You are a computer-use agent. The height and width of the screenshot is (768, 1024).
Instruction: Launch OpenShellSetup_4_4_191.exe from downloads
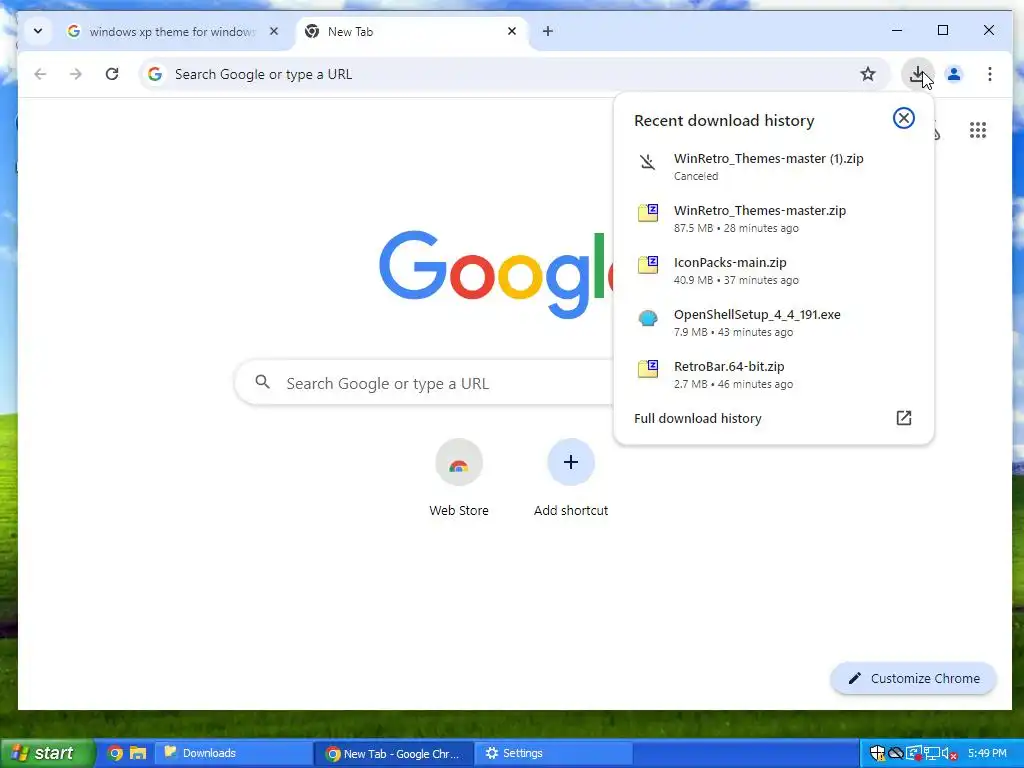[774, 323]
